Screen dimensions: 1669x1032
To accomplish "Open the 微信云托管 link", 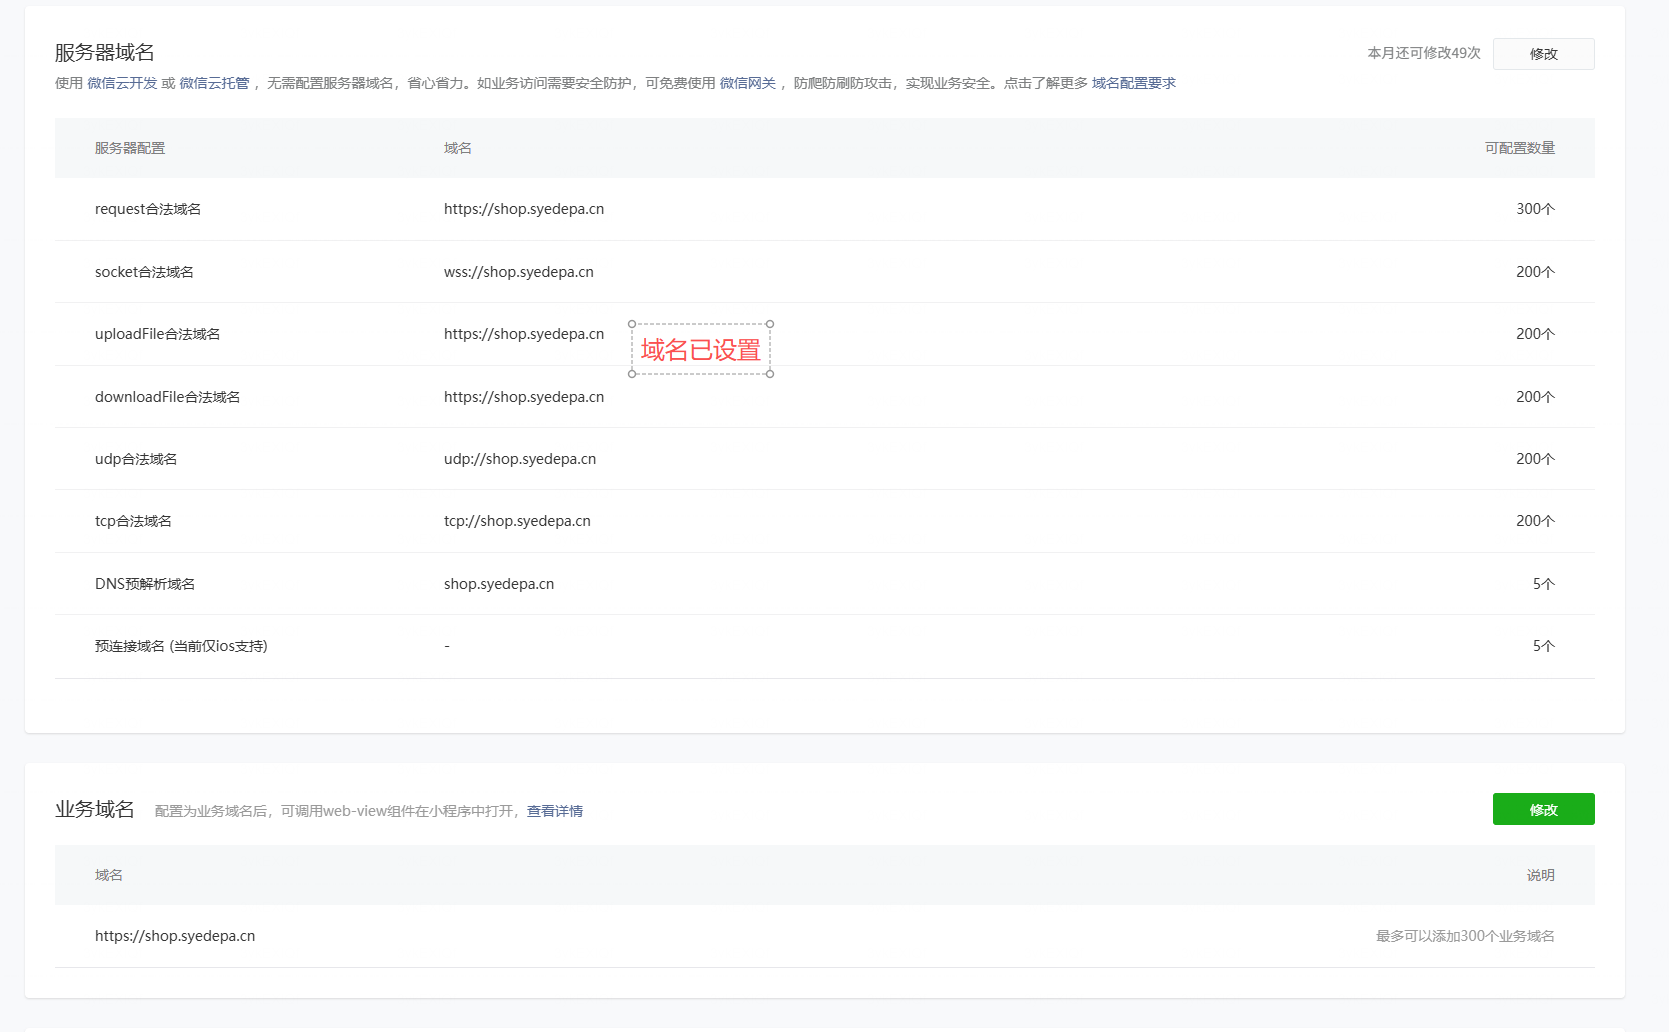I will [214, 83].
